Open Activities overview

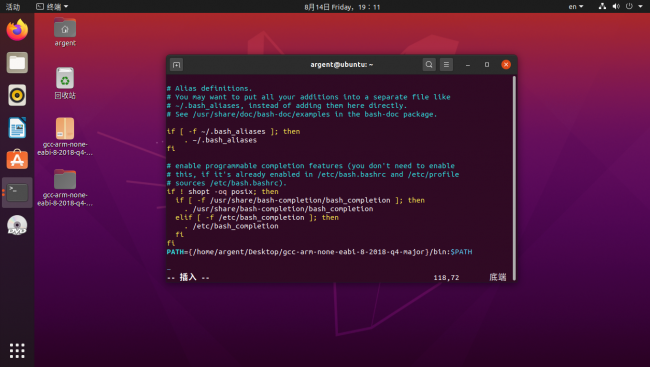[13, 7]
